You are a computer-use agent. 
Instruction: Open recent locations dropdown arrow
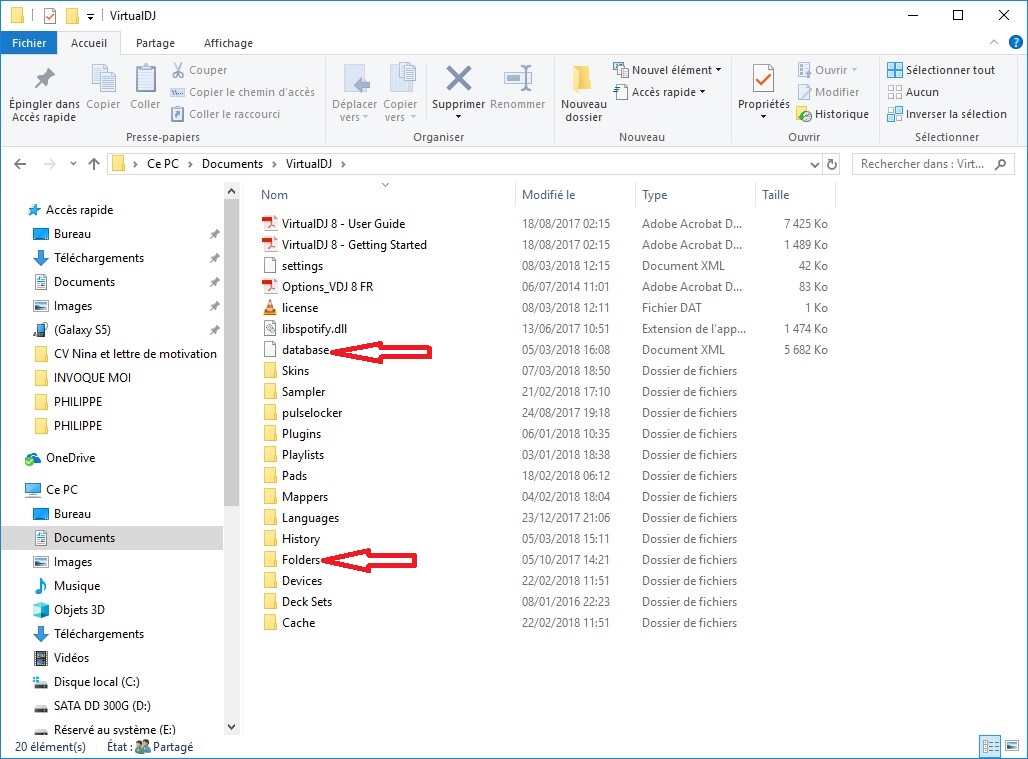(x=73, y=164)
